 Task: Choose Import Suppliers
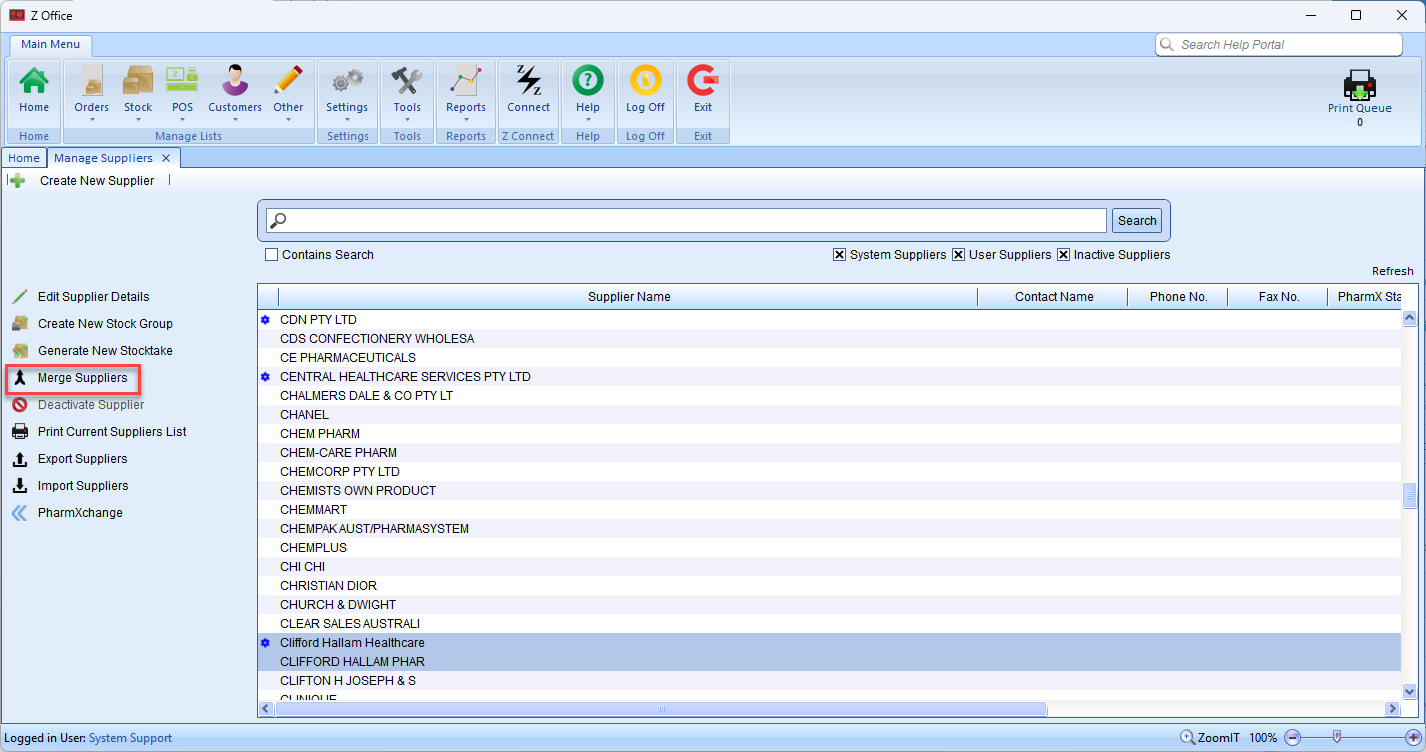[x=83, y=486]
